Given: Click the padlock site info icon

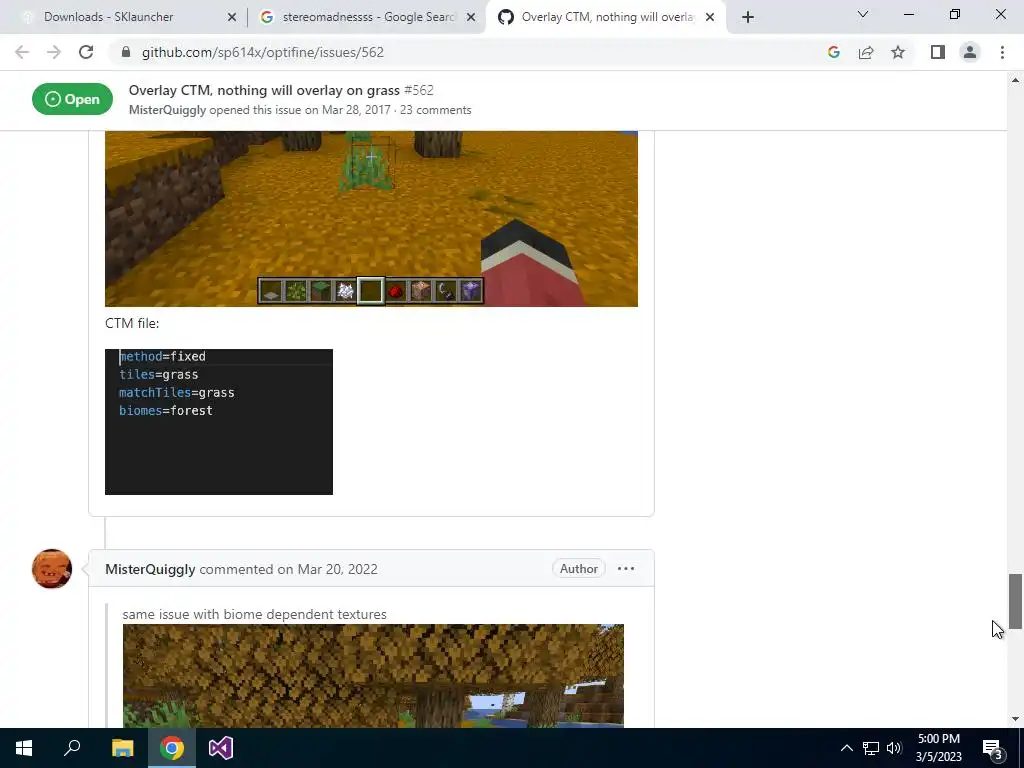Looking at the screenshot, I should [x=126, y=52].
